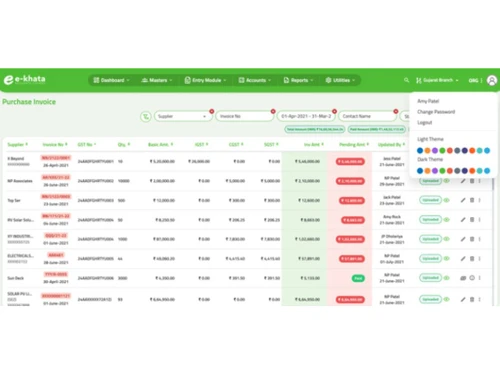The height and width of the screenshot is (375, 500).
Task: Edit the SOLAR PV invoice row
Action: (x=463, y=299)
